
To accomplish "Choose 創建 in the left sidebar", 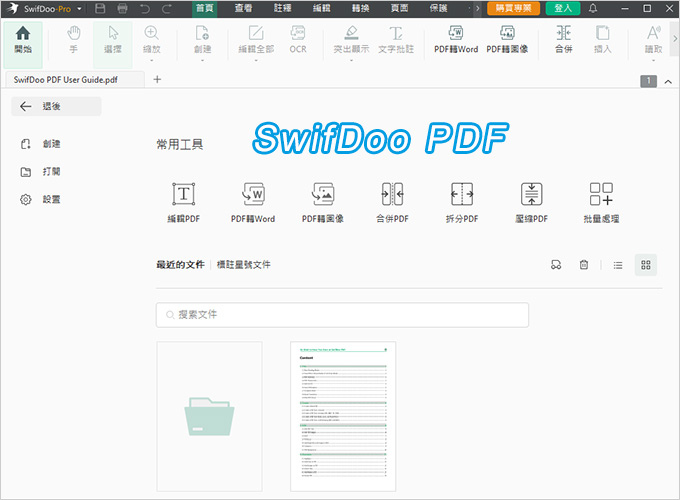I will click(41, 144).
